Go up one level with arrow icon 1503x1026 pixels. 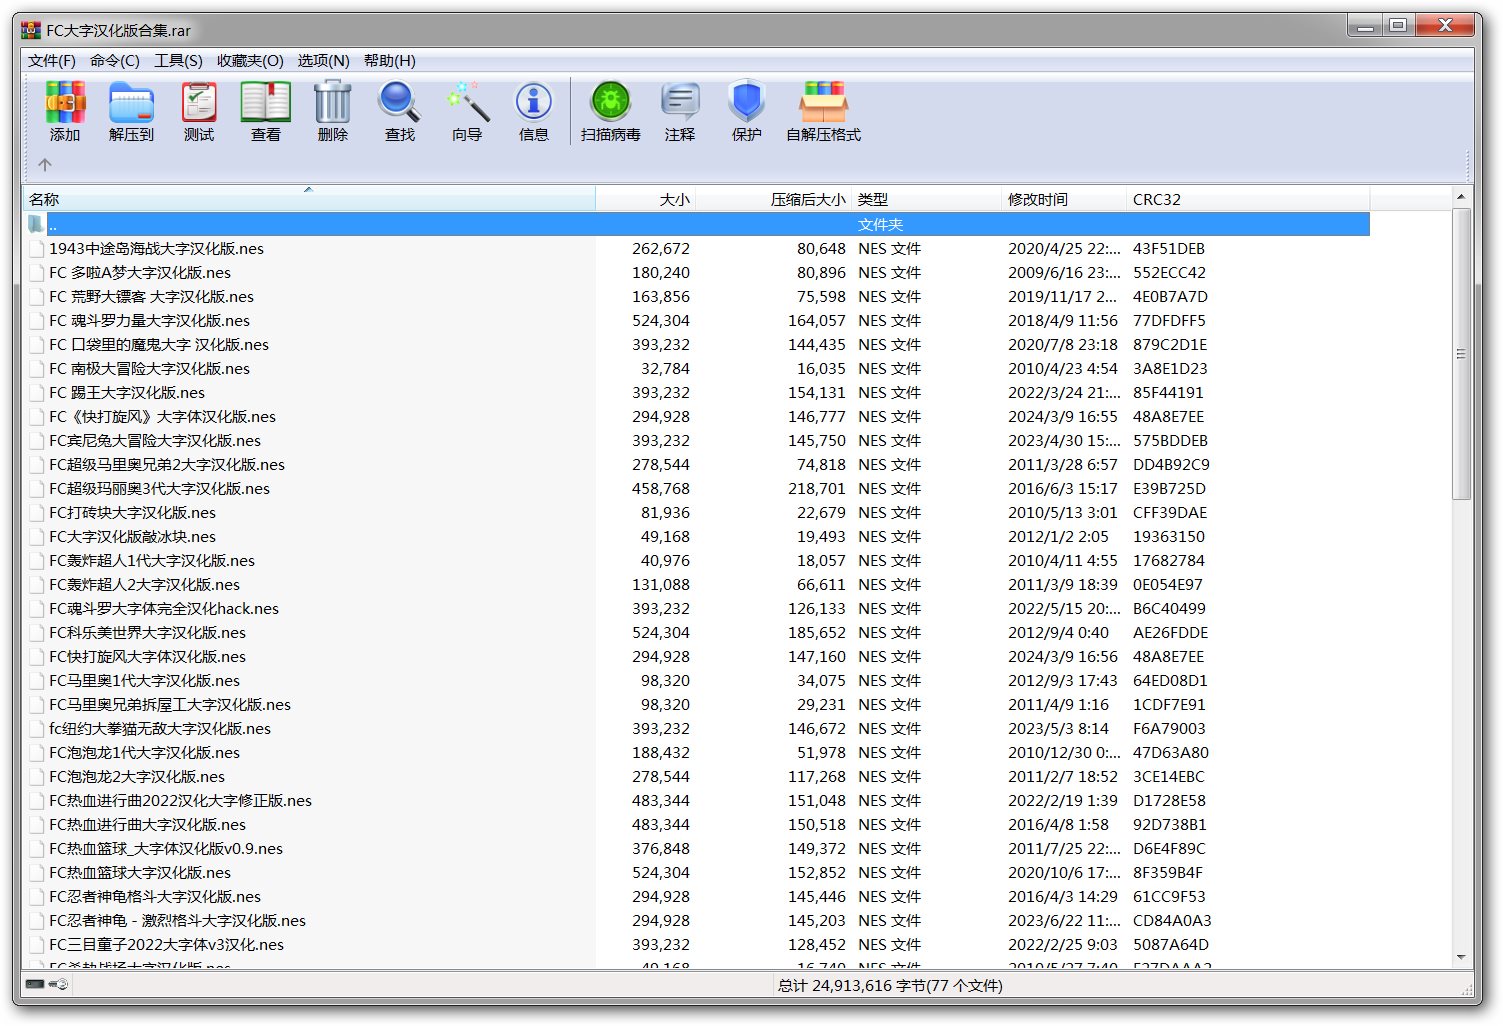pyautogui.click(x=45, y=165)
